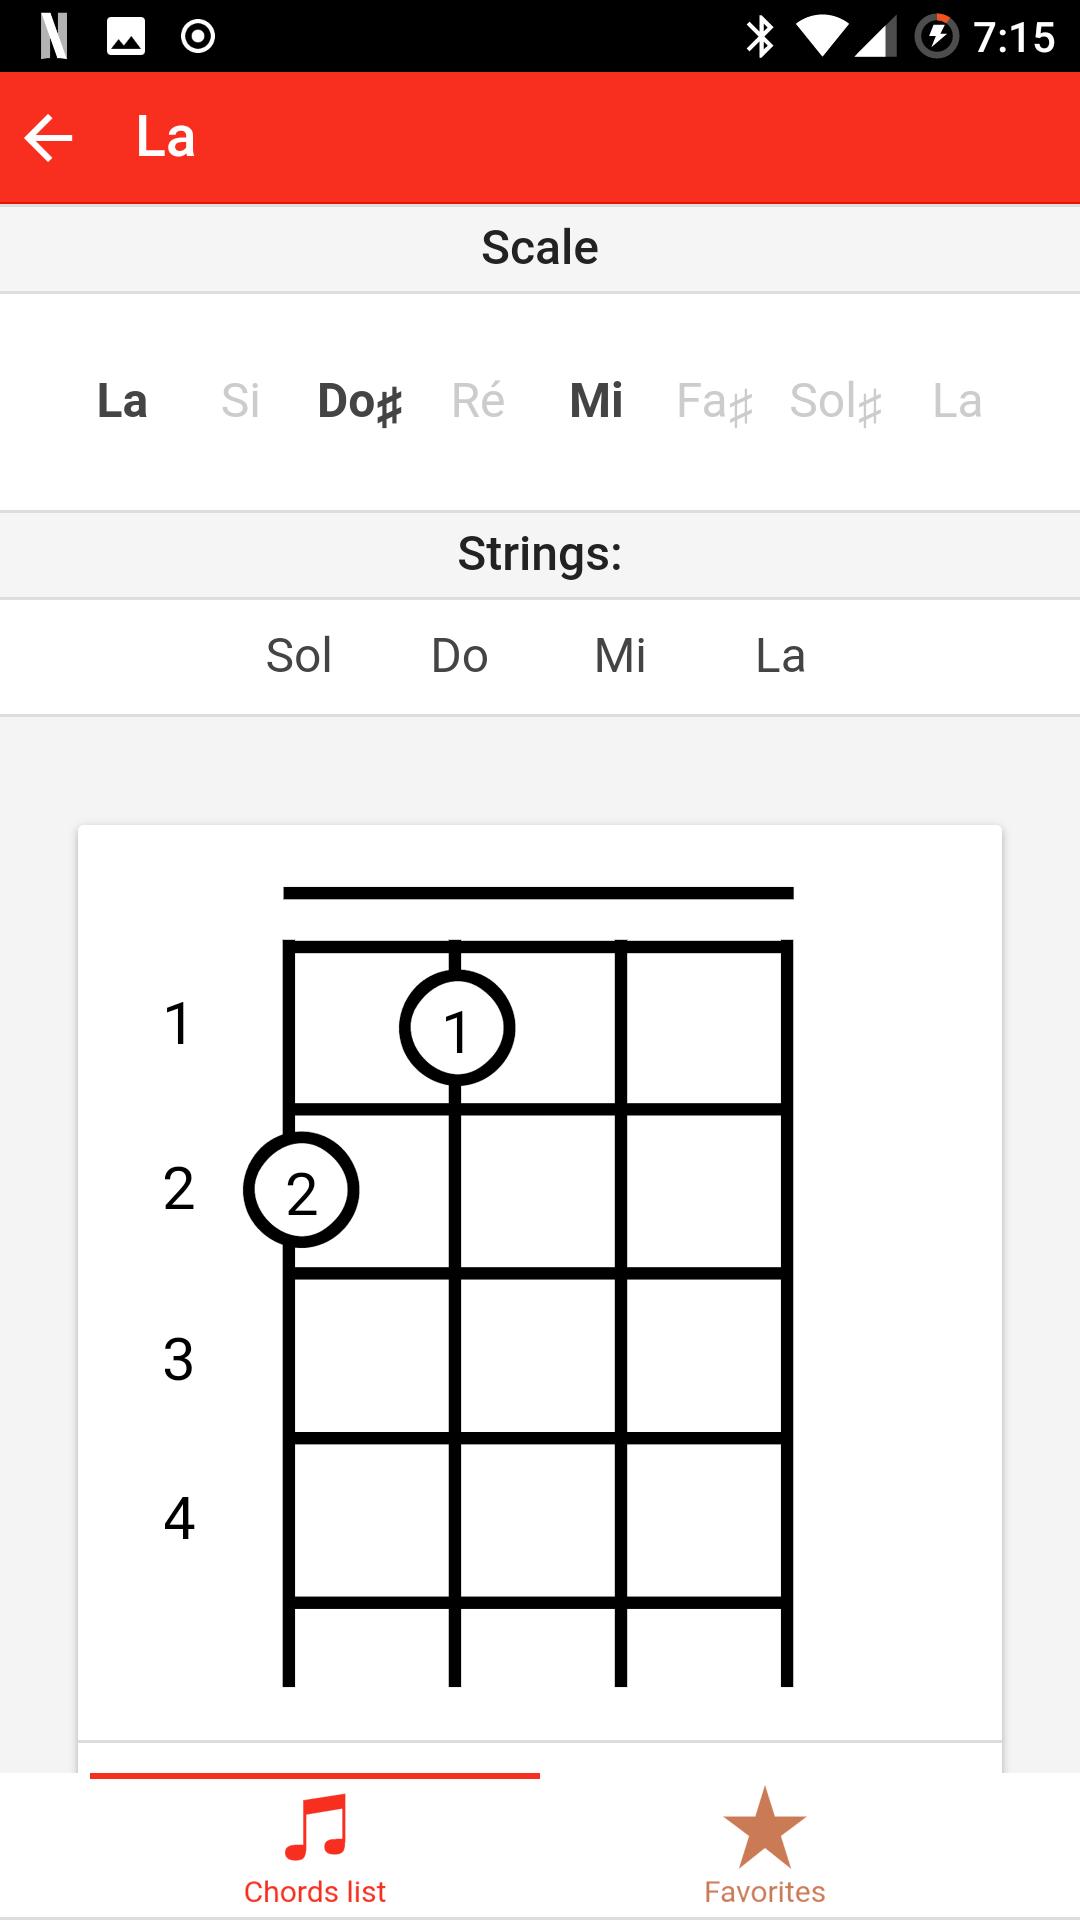
Task: Tap the first La scale note
Action: (122, 401)
